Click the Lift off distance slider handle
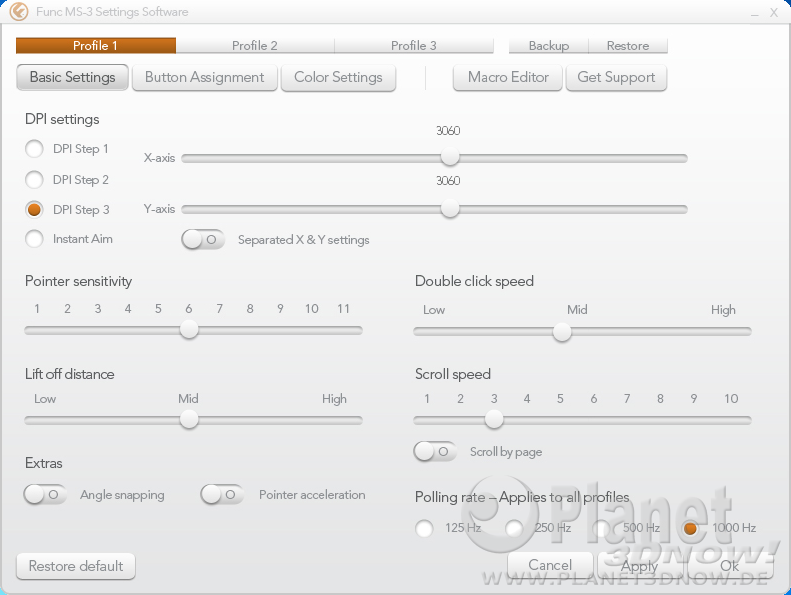This screenshot has width=791, height=595. tap(189, 419)
